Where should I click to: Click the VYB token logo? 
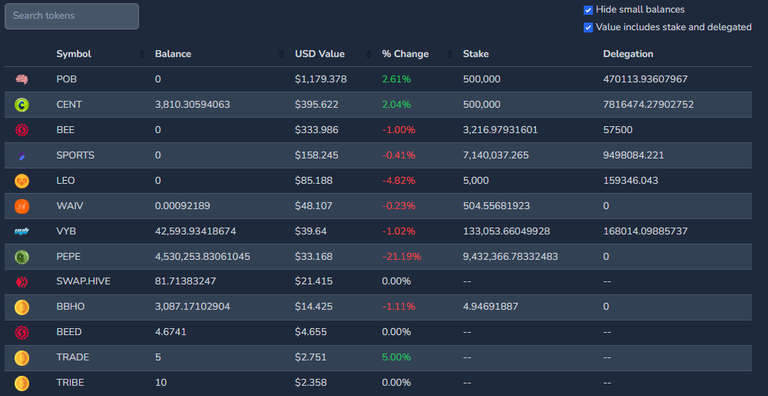pos(22,231)
